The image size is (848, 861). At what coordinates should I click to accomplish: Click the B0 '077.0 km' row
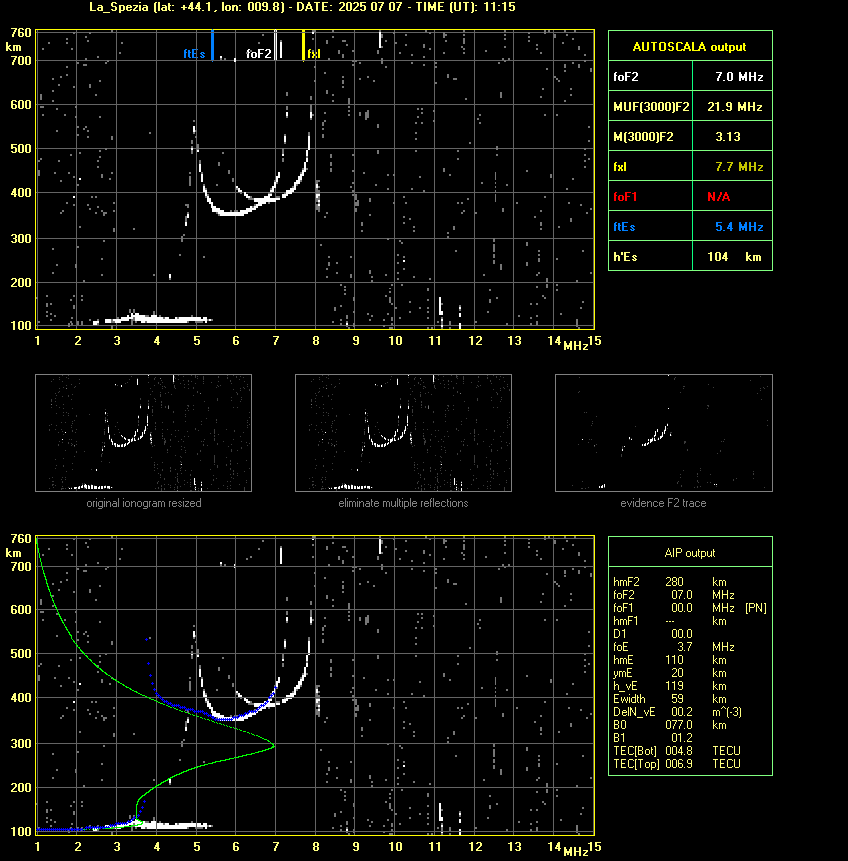click(670, 725)
